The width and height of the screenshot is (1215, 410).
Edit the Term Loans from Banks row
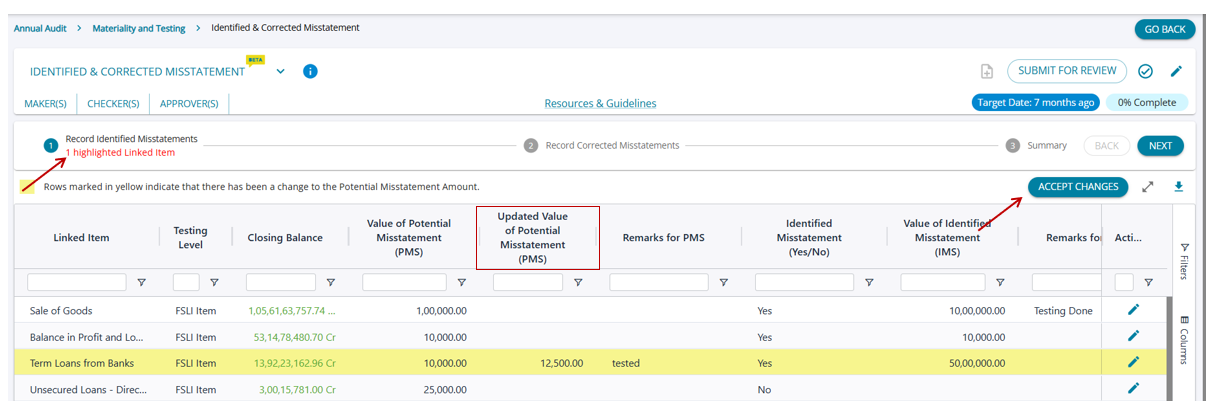click(1133, 362)
